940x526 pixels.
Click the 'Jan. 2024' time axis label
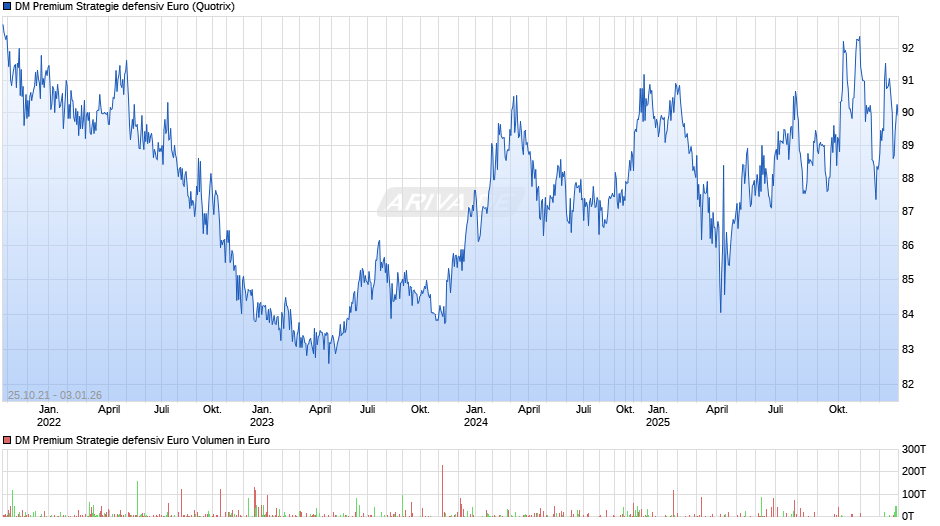(x=475, y=416)
